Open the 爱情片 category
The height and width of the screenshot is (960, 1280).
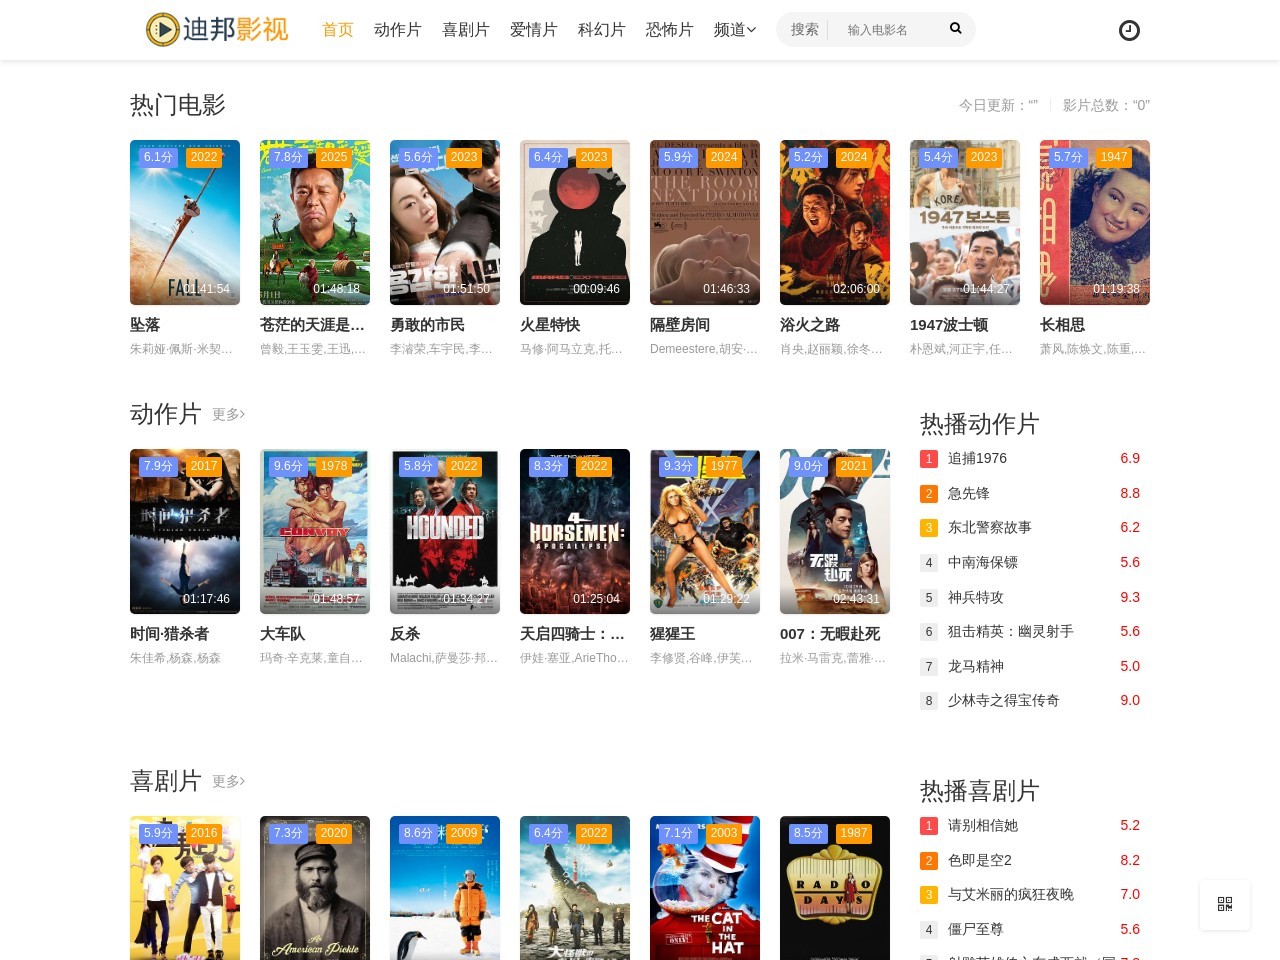pyautogui.click(x=534, y=30)
